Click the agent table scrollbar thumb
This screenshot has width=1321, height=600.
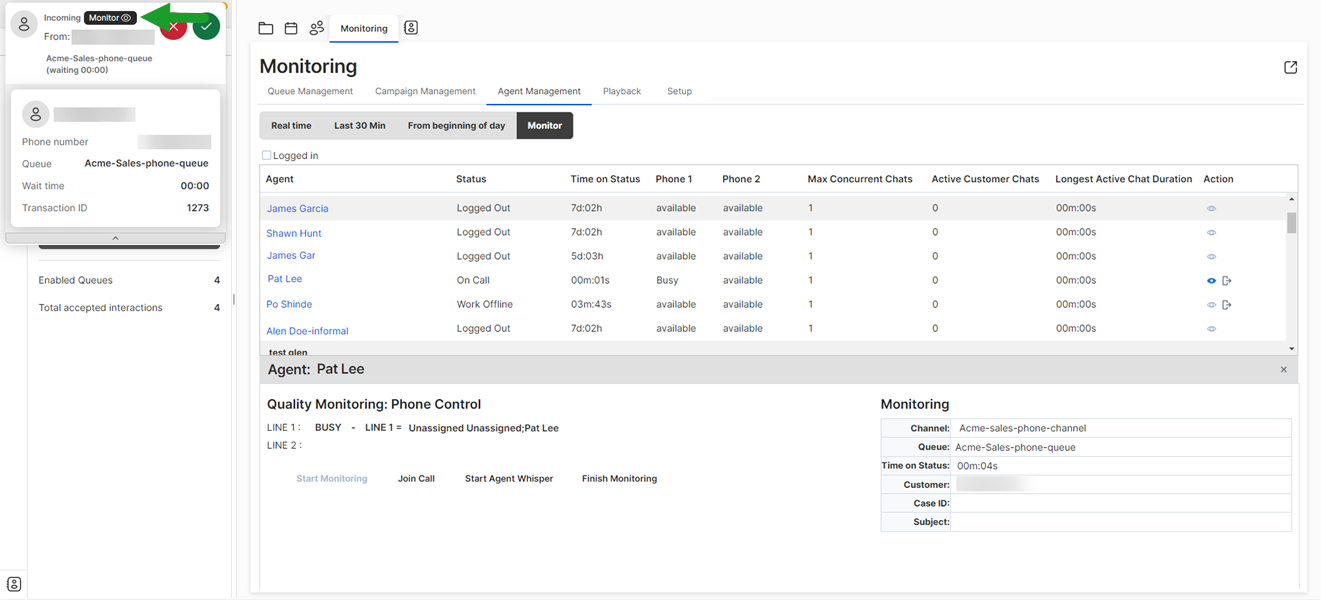tap(1292, 223)
